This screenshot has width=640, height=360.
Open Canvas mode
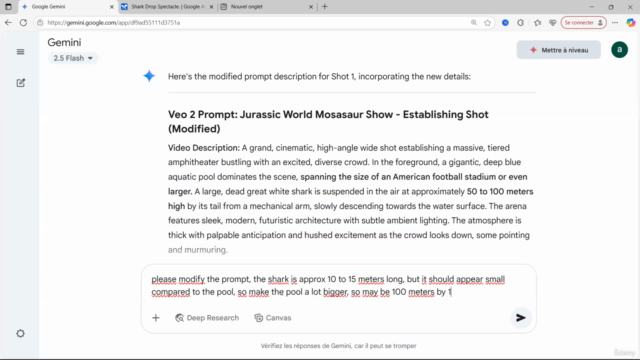pos(273,318)
